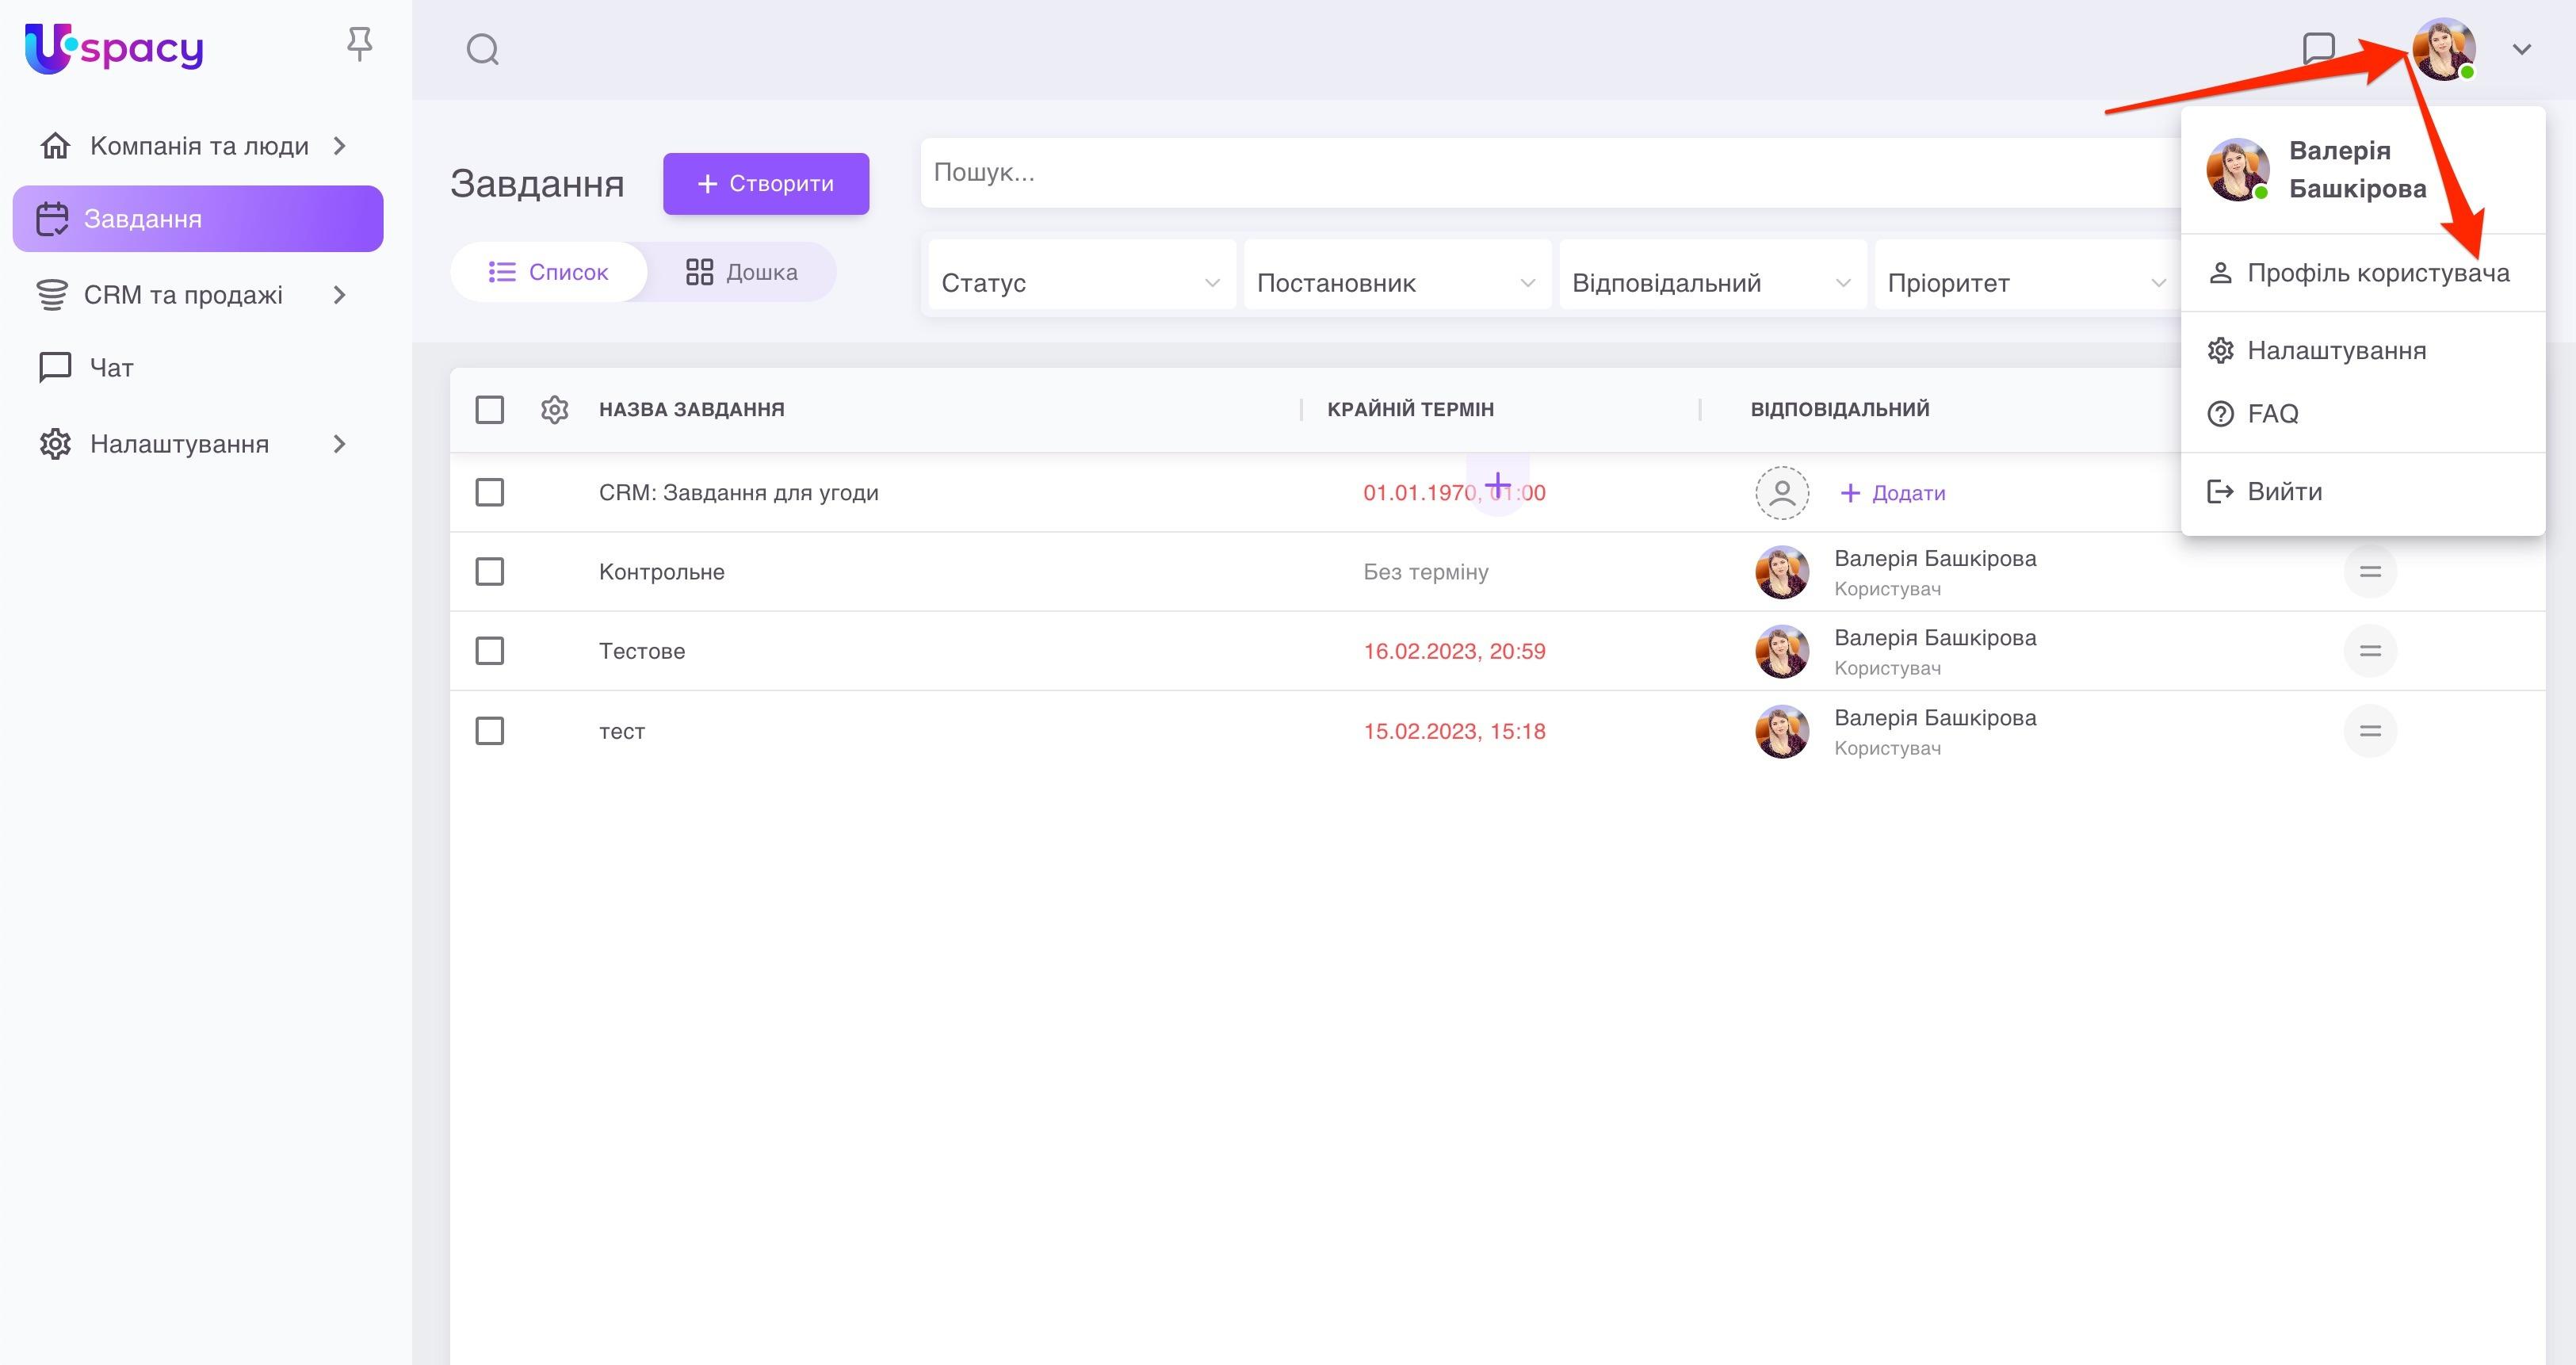Open chat bubble icon in header
The image size is (2576, 1365).
pos(2318,48)
